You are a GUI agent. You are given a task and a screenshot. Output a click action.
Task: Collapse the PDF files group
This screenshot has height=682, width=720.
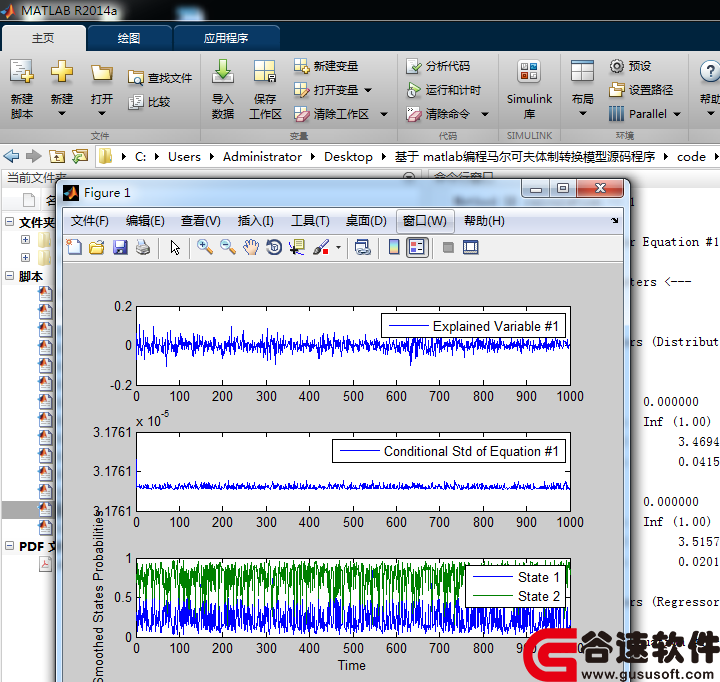click(x=10, y=546)
